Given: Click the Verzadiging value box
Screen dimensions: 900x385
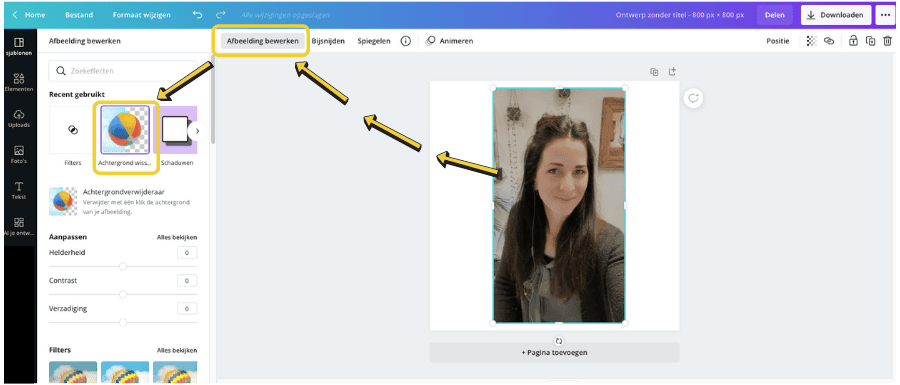Looking at the screenshot, I should coord(187,309).
